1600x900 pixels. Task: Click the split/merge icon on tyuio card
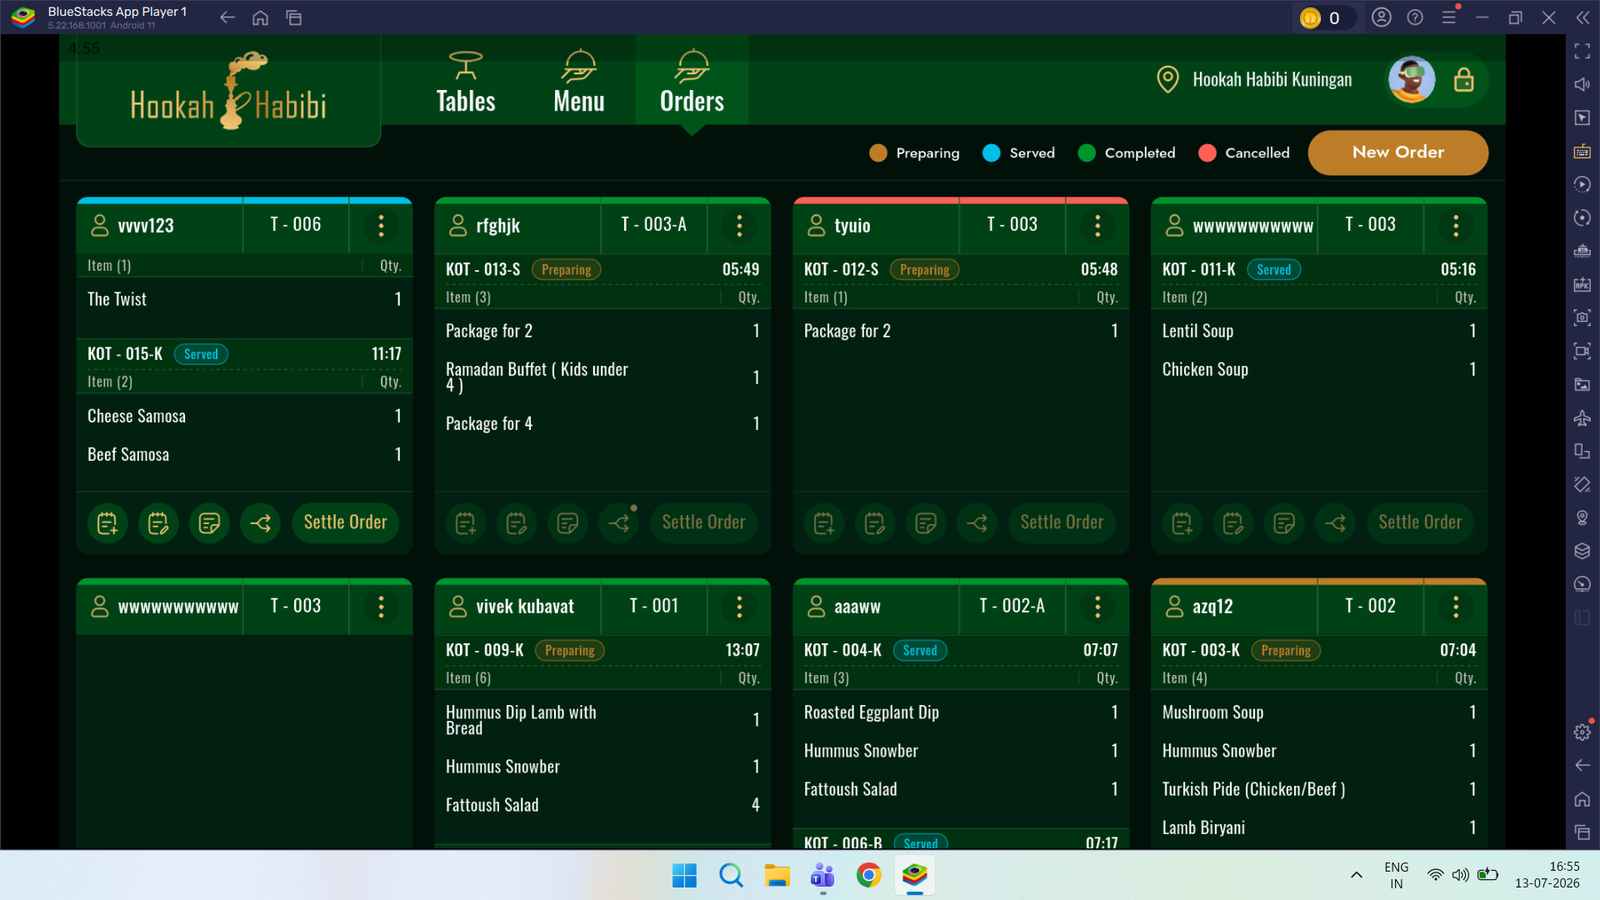point(977,523)
